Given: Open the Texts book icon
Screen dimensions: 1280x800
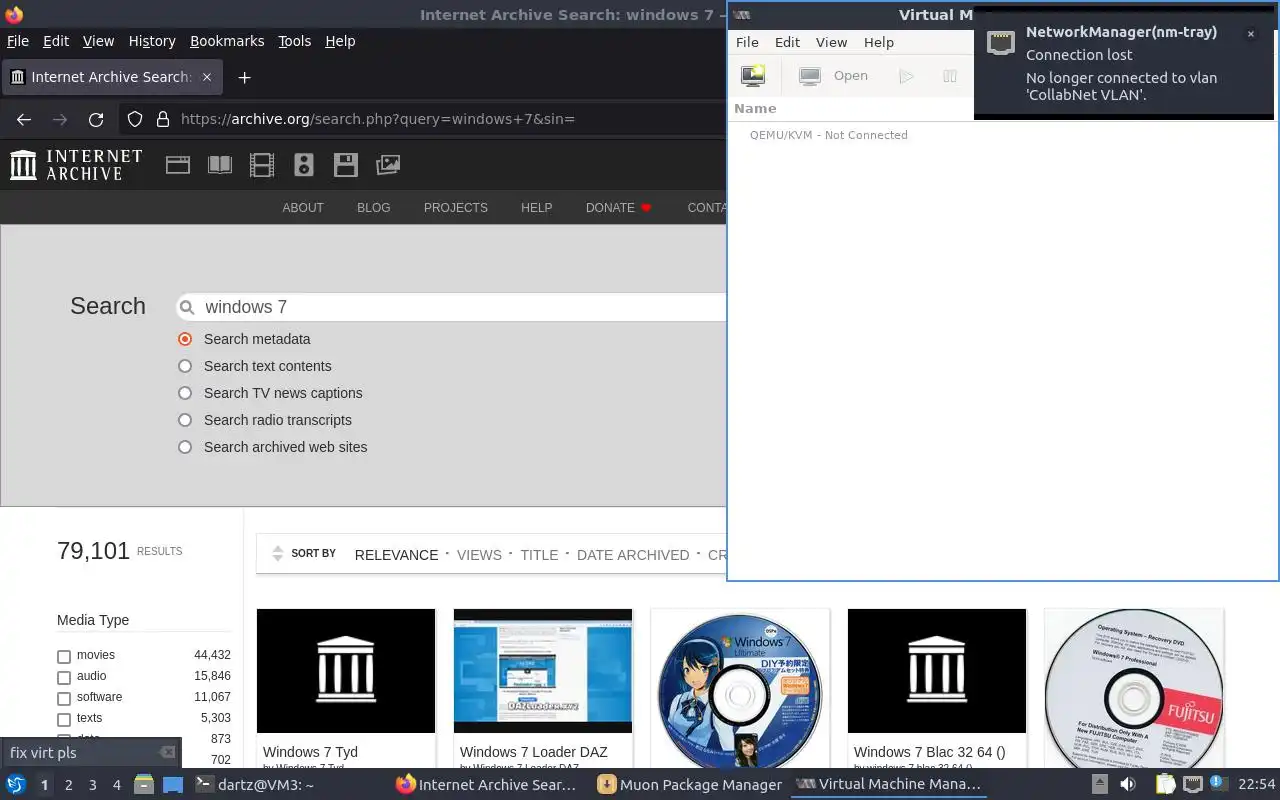Looking at the screenshot, I should point(220,165).
